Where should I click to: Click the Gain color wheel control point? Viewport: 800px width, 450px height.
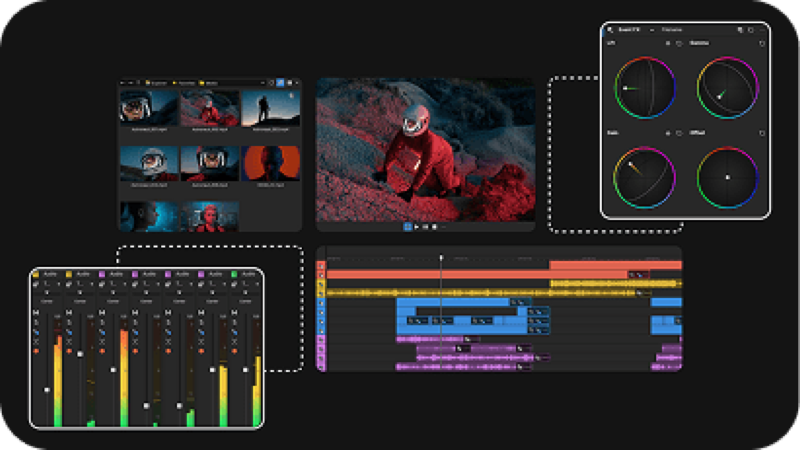click(x=631, y=165)
